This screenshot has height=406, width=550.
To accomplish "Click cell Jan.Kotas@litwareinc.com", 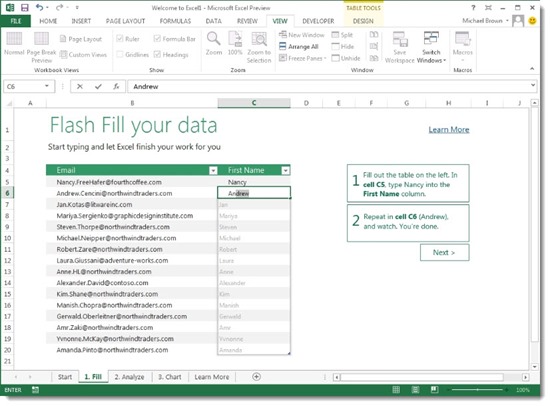I will click(132, 204).
